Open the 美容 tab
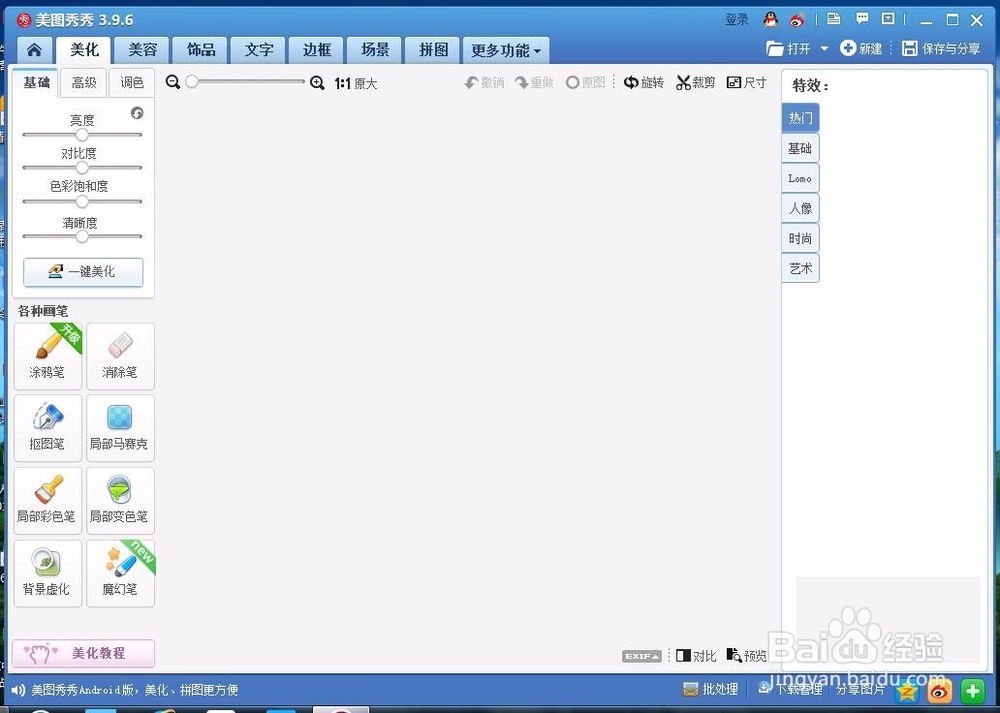This screenshot has width=1000, height=713. (x=142, y=50)
